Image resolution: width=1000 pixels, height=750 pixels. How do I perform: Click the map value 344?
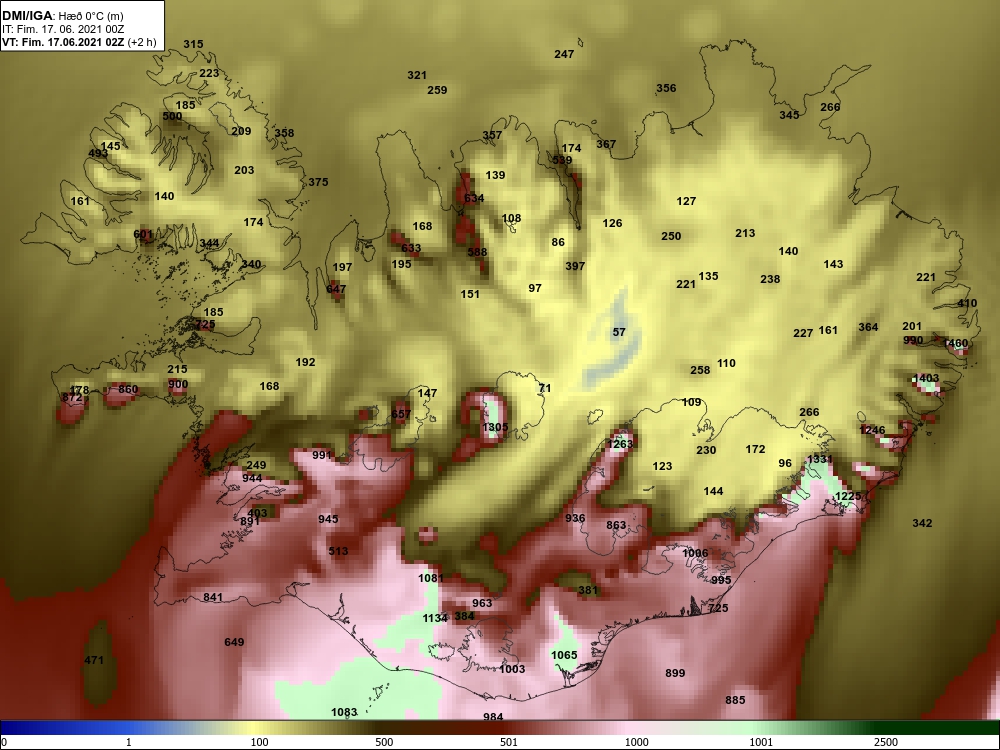209,244
